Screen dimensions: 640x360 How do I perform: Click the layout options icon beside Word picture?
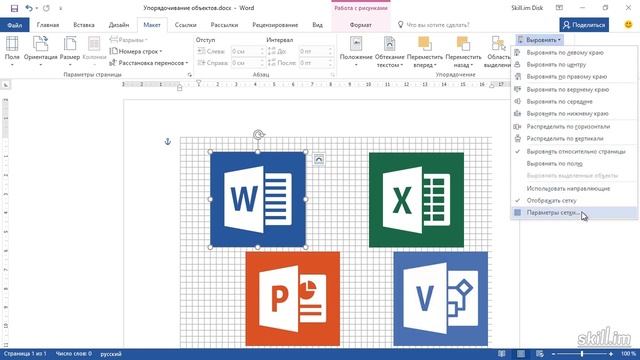[x=319, y=159]
